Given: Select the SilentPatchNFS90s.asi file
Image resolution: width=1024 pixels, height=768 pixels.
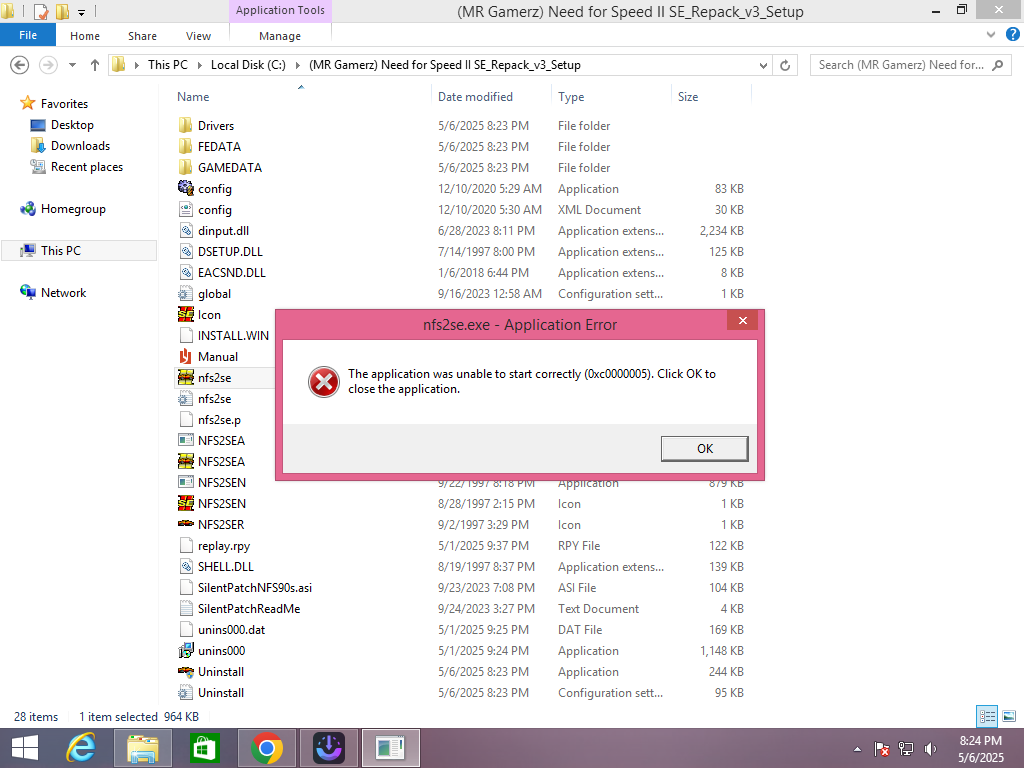Looking at the screenshot, I should pos(254,588).
